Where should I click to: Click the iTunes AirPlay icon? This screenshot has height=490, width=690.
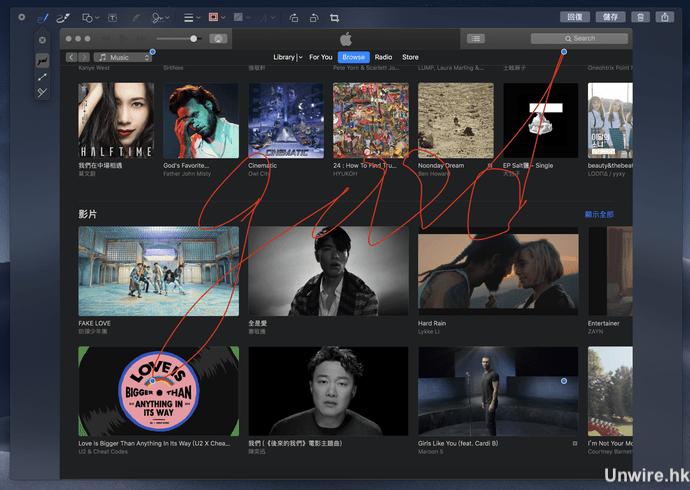[218, 39]
